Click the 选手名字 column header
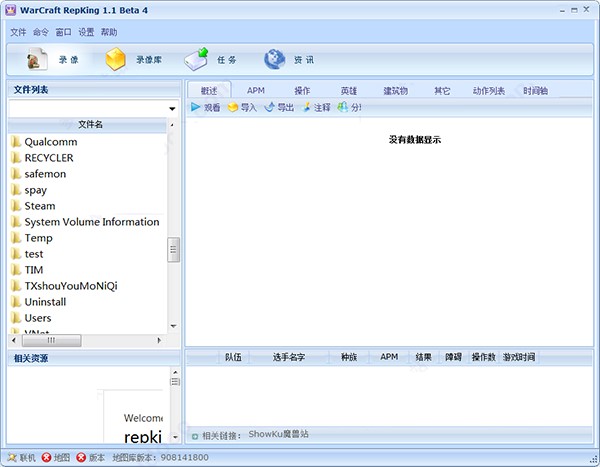Image resolution: width=600 pixels, height=467 pixels. (x=287, y=357)
